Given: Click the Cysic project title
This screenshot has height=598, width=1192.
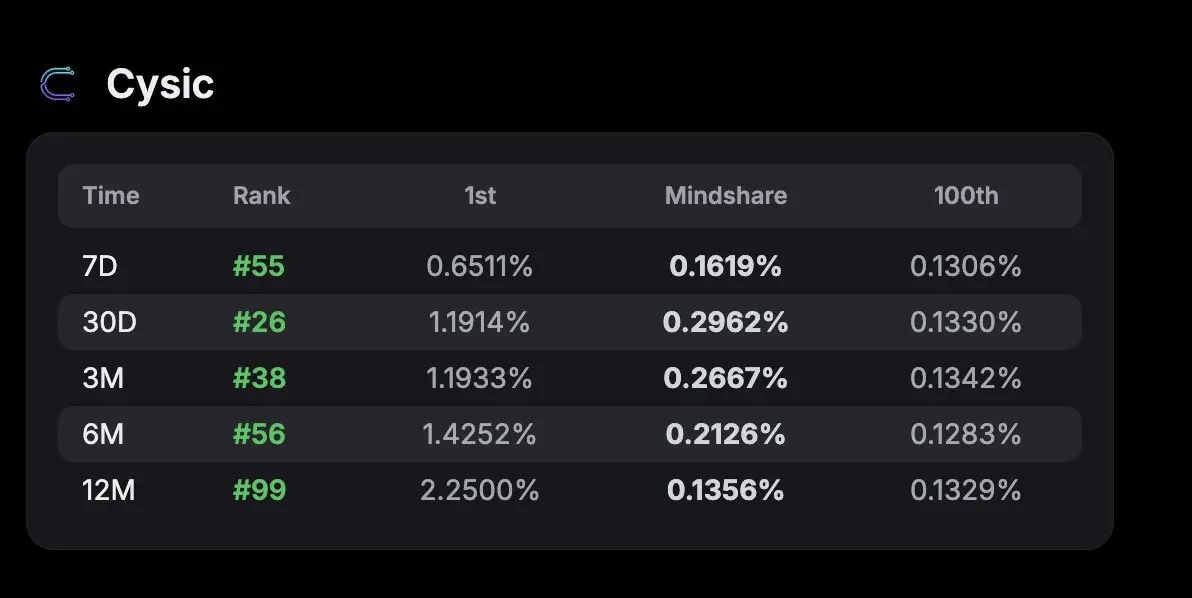Looking at the screenshot, I should click(160, 84).
